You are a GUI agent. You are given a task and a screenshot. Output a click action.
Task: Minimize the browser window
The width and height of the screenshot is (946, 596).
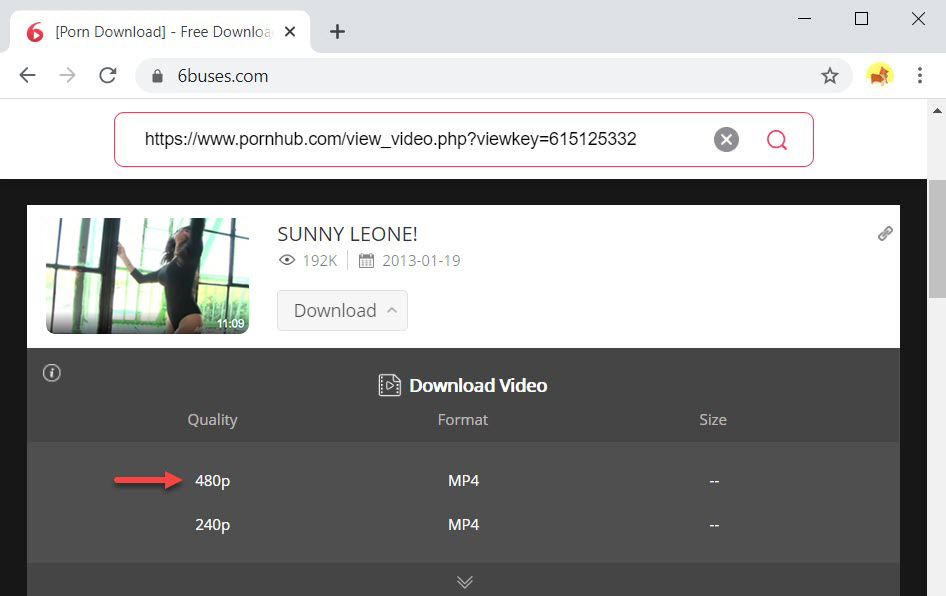point(804,19)
